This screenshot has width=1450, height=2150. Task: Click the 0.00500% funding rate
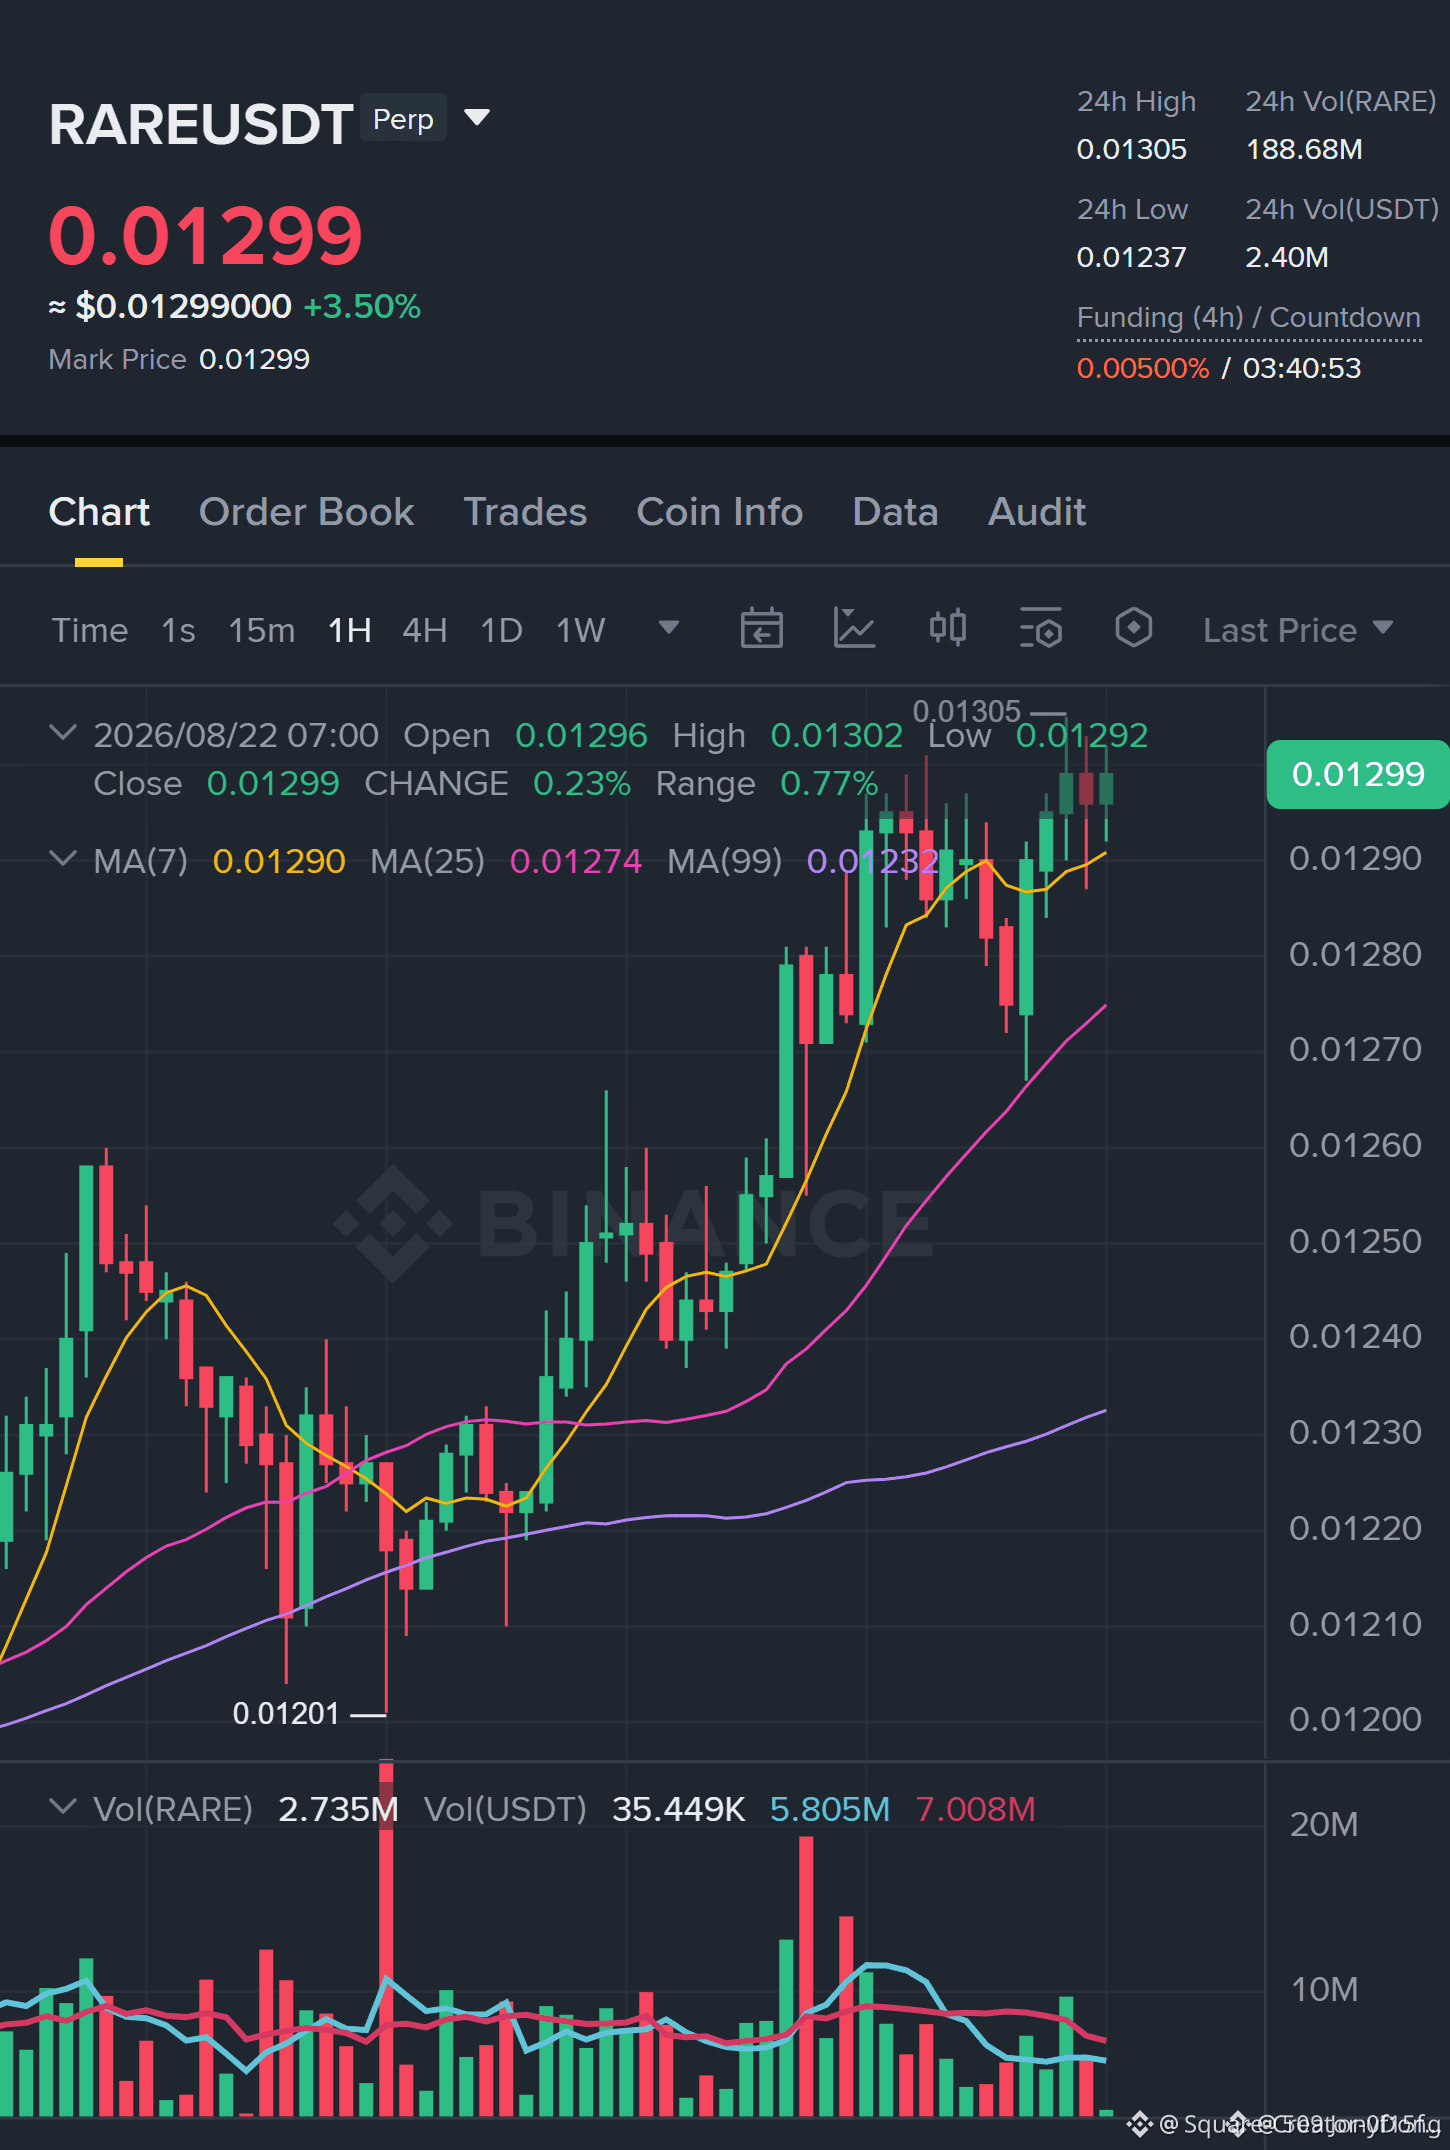tap(1143, 368)
